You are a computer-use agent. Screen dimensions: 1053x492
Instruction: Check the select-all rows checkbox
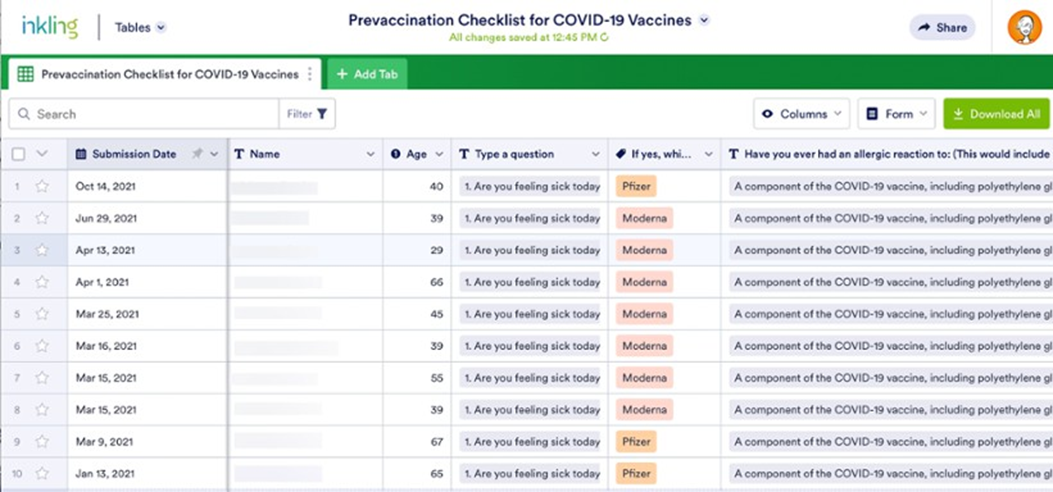coord(19,154)
